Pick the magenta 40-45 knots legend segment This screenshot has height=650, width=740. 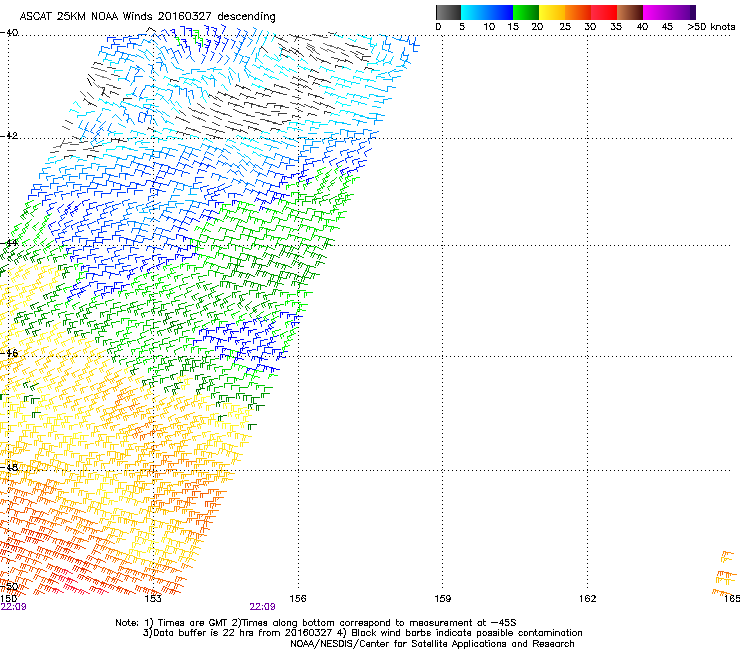[x=656, y=12]
